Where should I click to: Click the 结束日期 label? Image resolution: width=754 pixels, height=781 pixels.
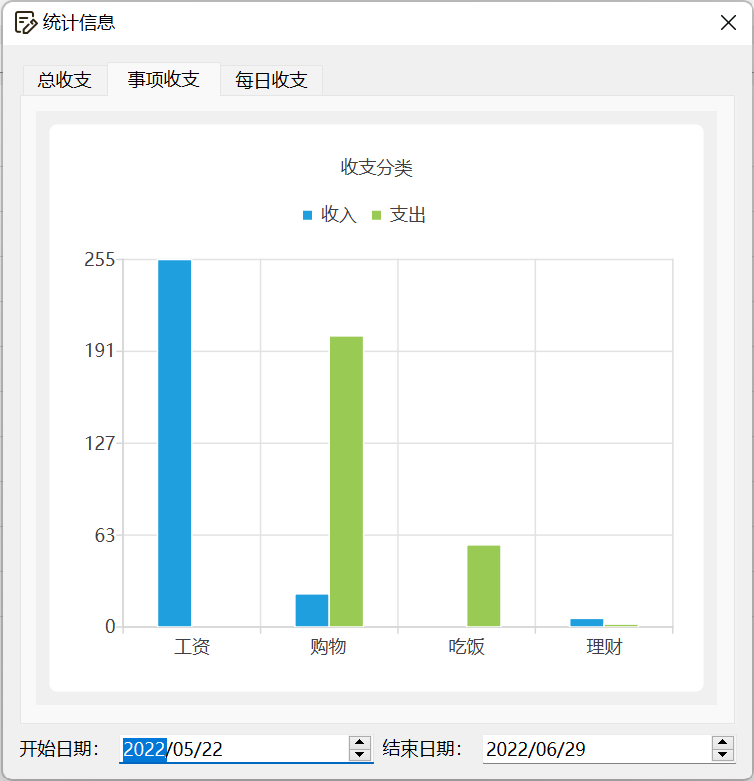coord(423,749)
